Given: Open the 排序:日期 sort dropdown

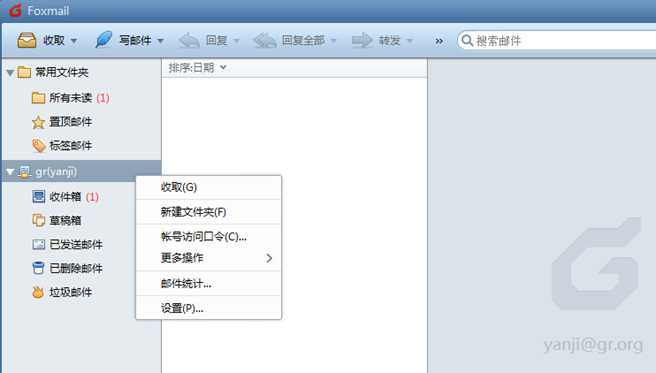Looking at the screenshot, I should coord(197,67).
